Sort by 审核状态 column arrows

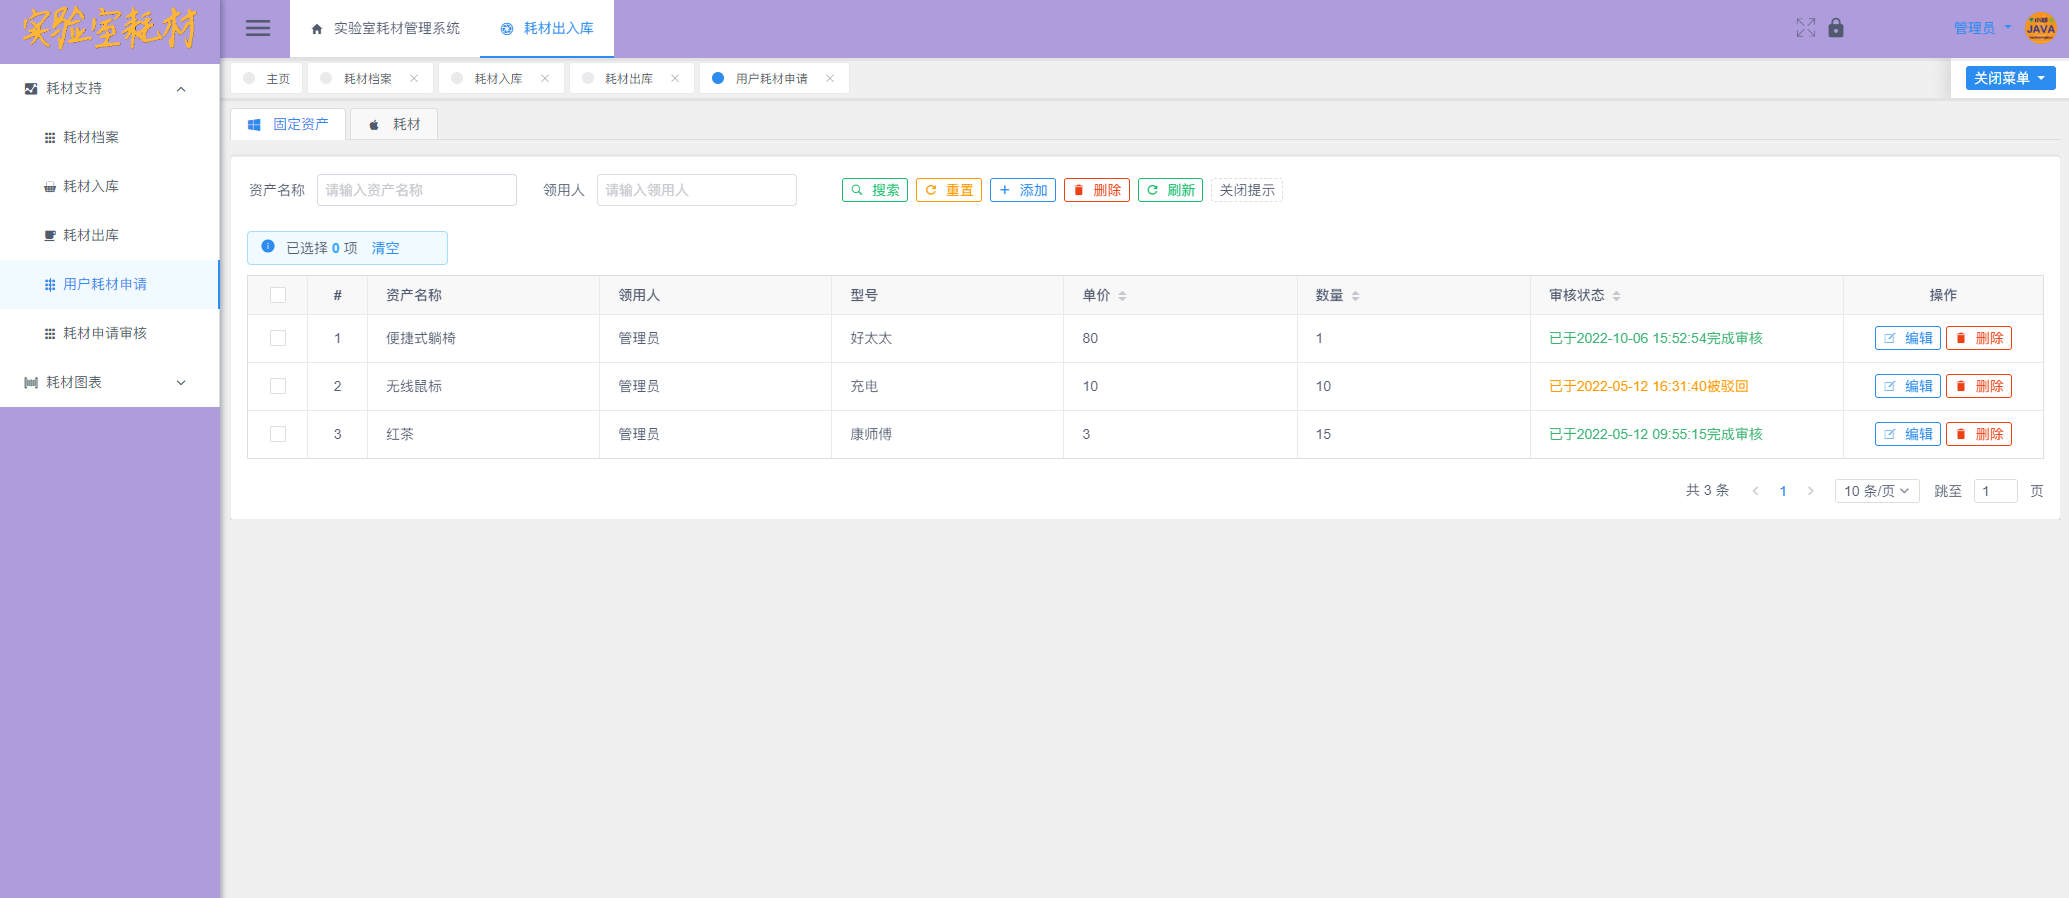tap(1616, 296)
